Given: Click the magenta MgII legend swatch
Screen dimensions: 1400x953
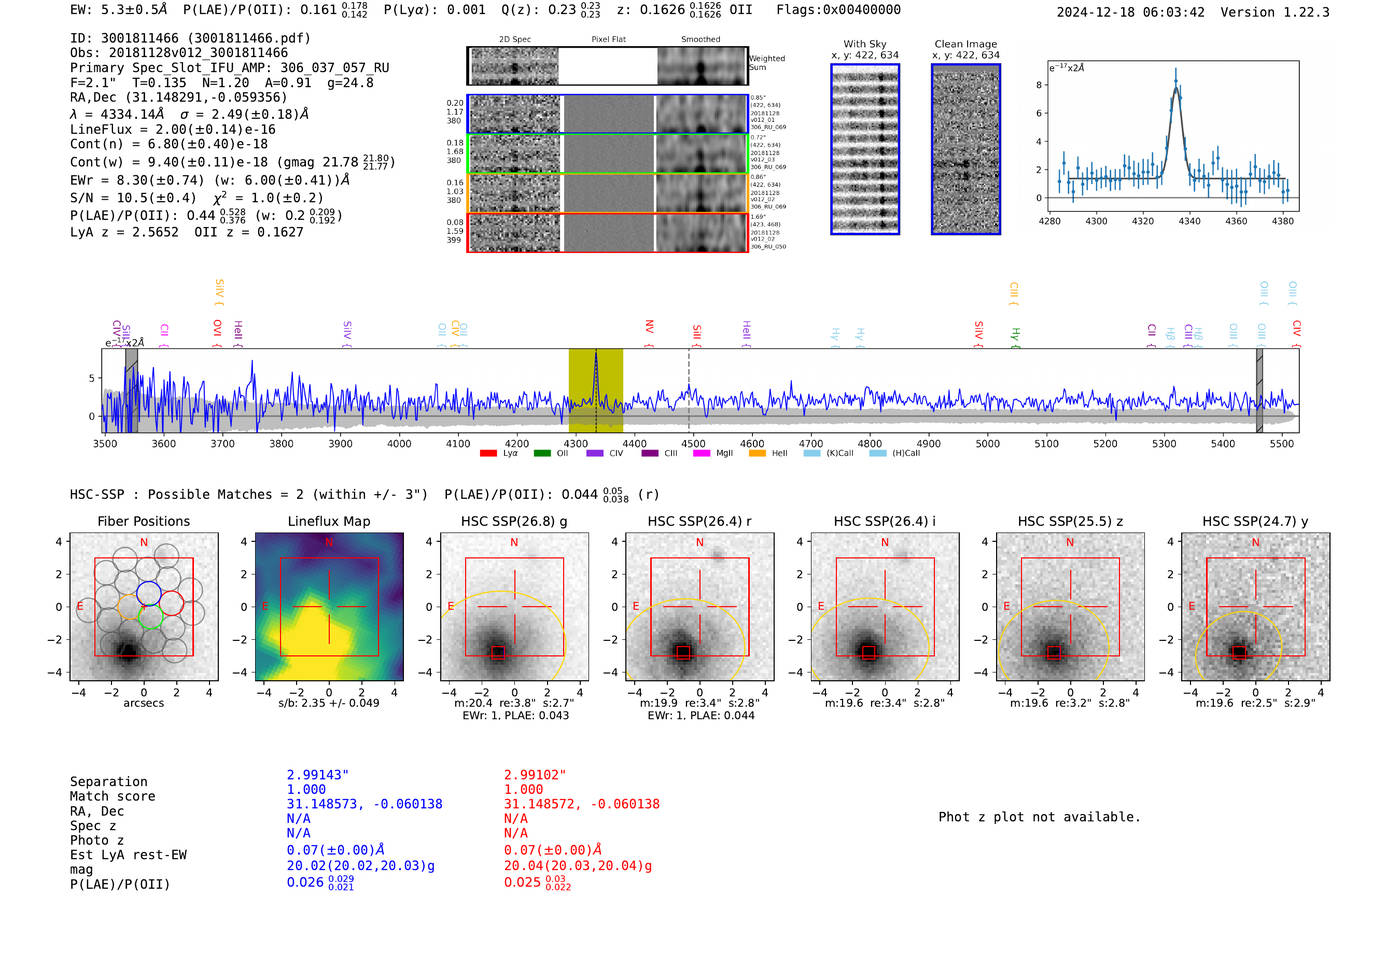Looking at the screenshot, I should coord(701,453).
